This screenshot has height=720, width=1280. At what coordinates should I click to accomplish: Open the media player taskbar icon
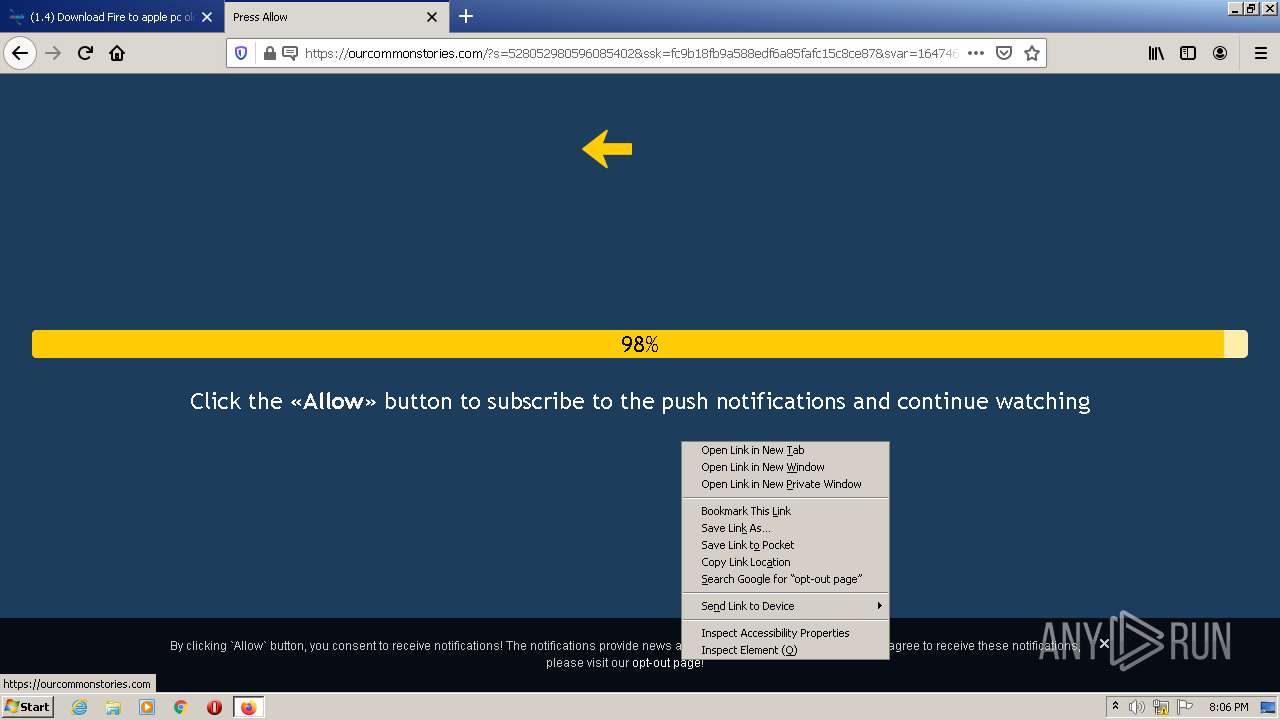[x=147, y=707]
